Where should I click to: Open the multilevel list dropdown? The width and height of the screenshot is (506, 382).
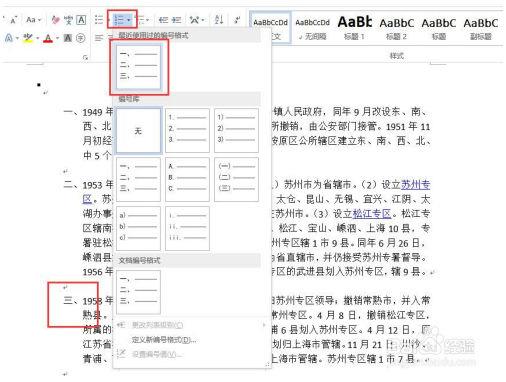tap(144, 20)
